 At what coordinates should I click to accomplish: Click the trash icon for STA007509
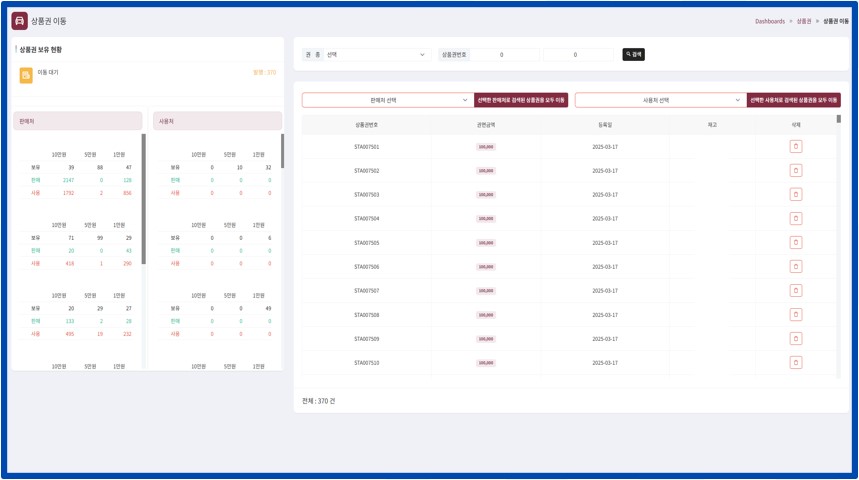[795, 339]
